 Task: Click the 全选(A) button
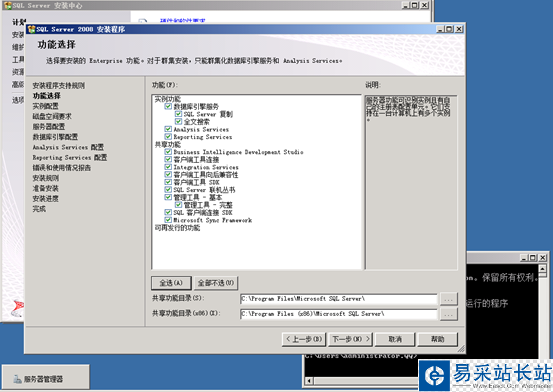[x=171, y=283]
